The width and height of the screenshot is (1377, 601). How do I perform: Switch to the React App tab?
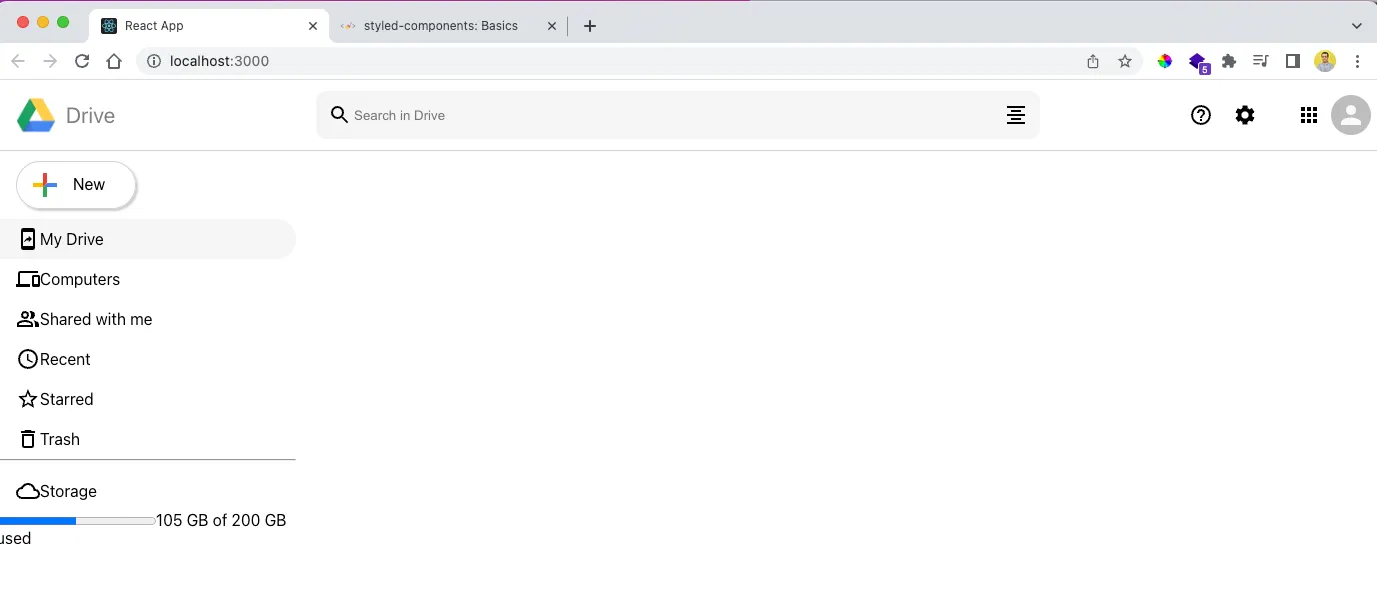tap(208, 26)
